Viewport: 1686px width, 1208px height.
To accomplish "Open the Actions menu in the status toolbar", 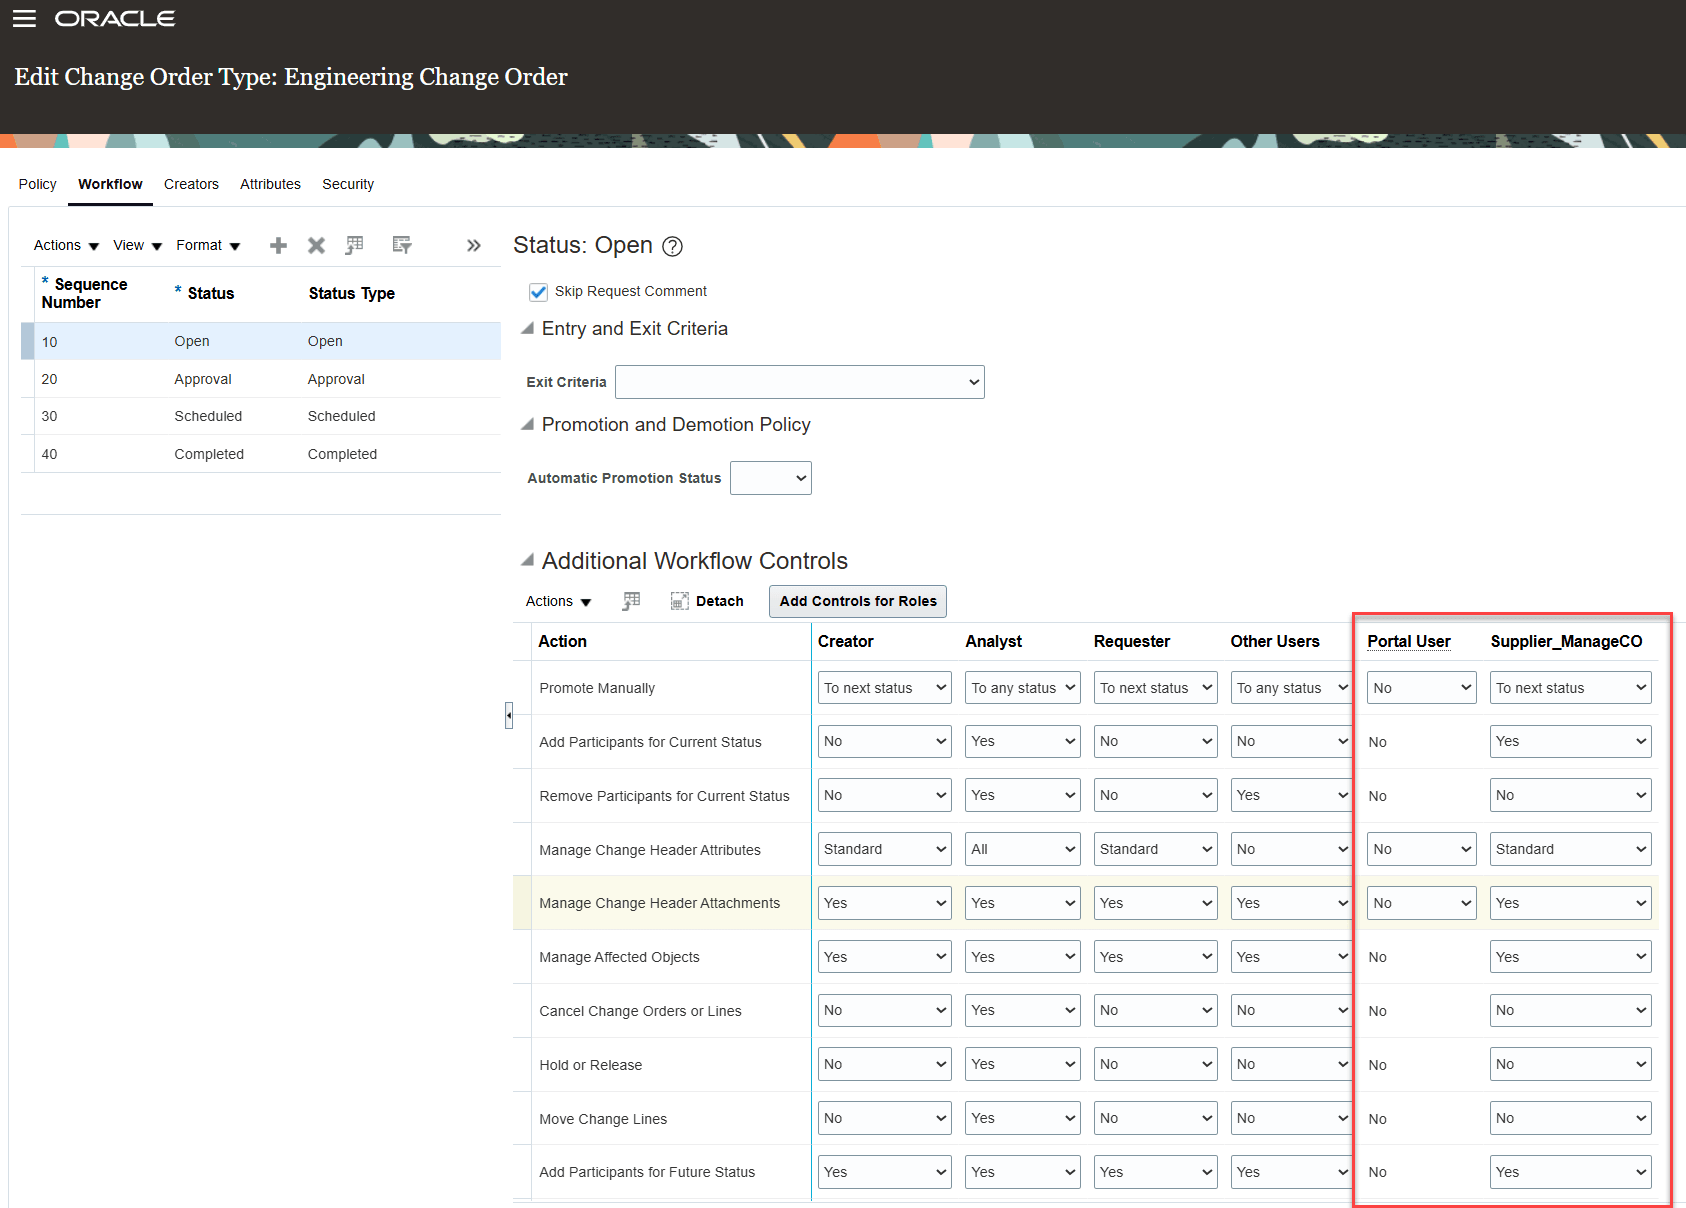I will coord(64,245).
